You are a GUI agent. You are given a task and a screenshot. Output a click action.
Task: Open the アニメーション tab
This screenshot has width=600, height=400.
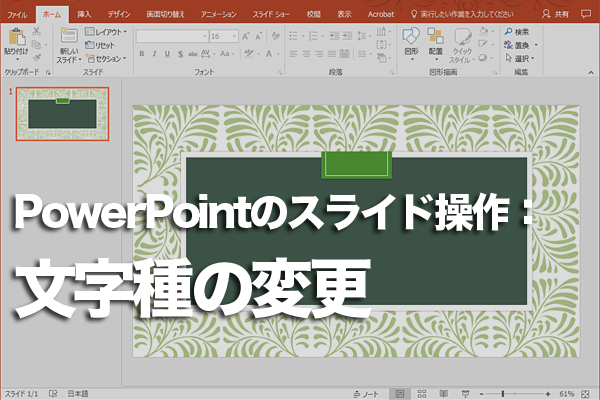coord(218,15)
